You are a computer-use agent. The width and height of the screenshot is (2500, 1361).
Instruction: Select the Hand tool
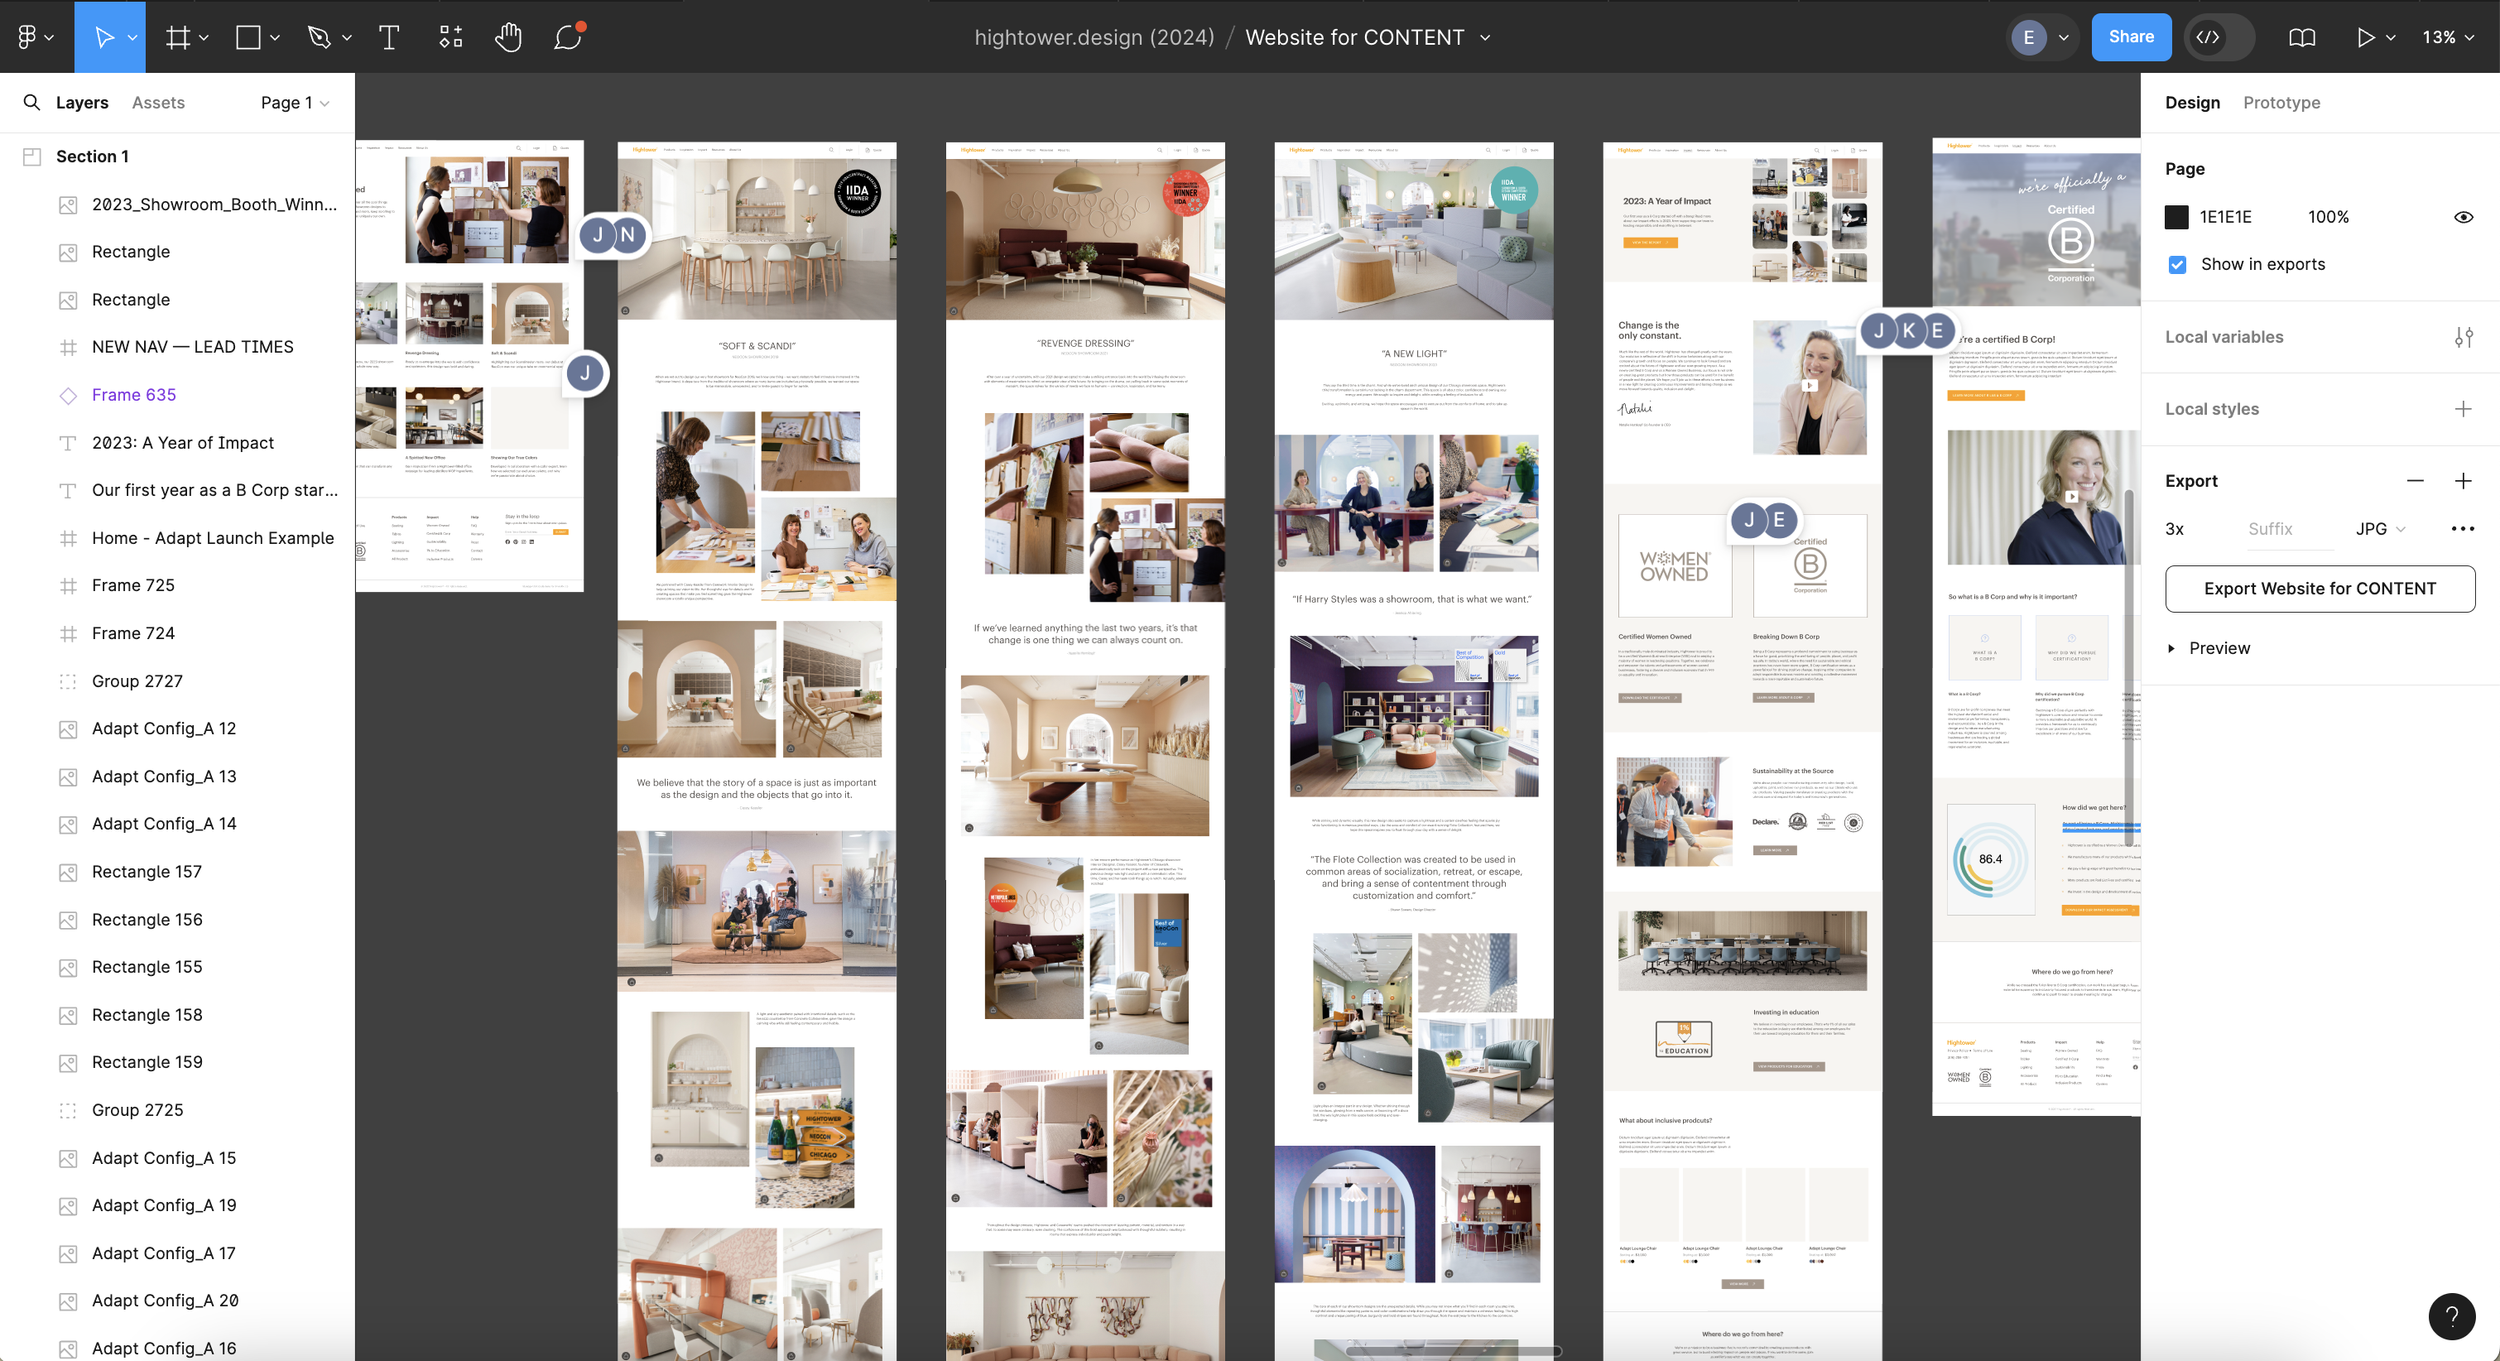coord(508,37)
